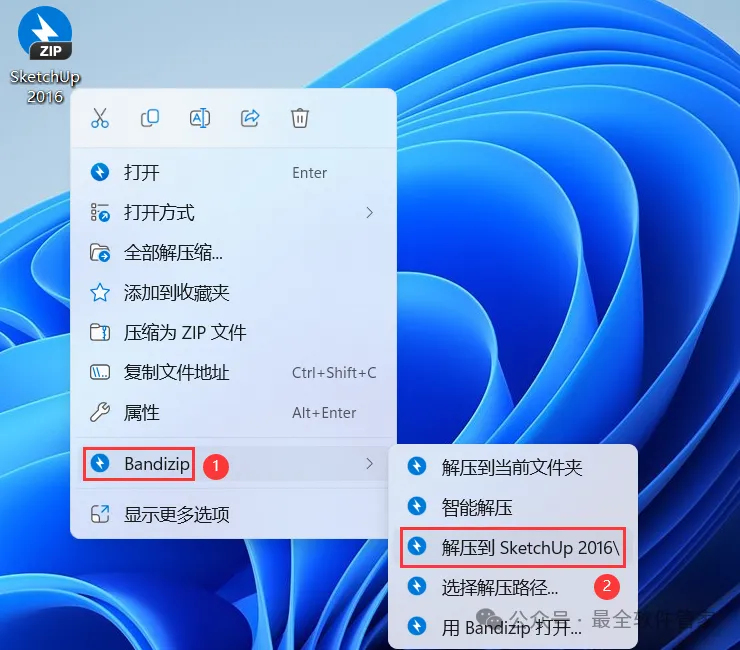This screenshot has width=740, height=650.
Task: Click the Enter shortcut label
Action: tap(310, 173)
